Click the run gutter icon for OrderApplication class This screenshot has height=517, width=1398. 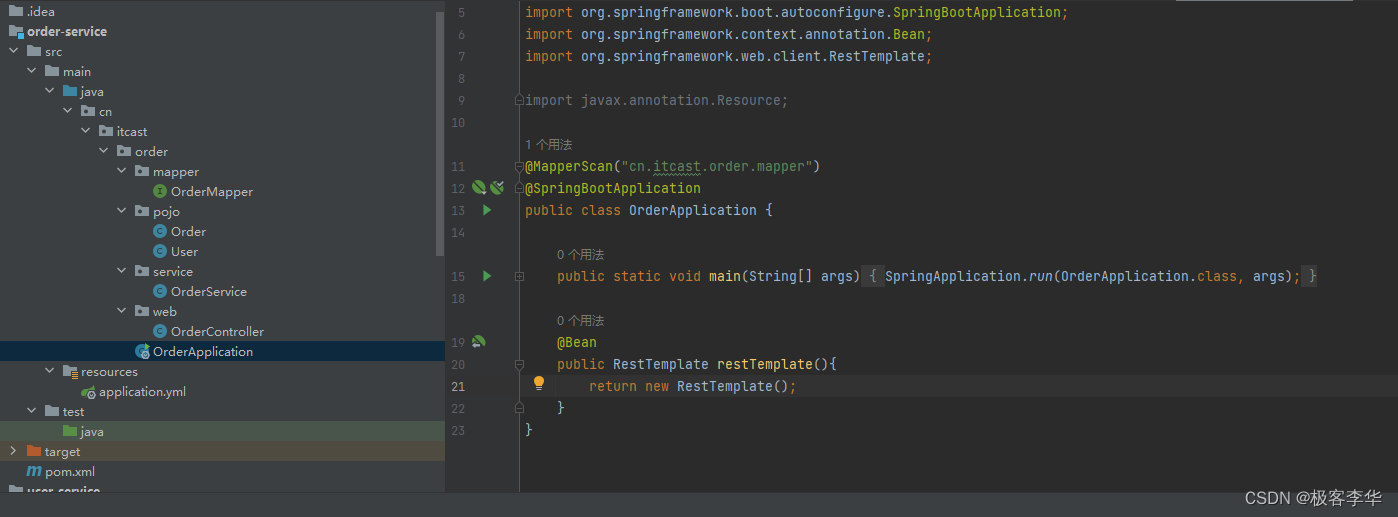pyautogui.click(x=487, y=210)
